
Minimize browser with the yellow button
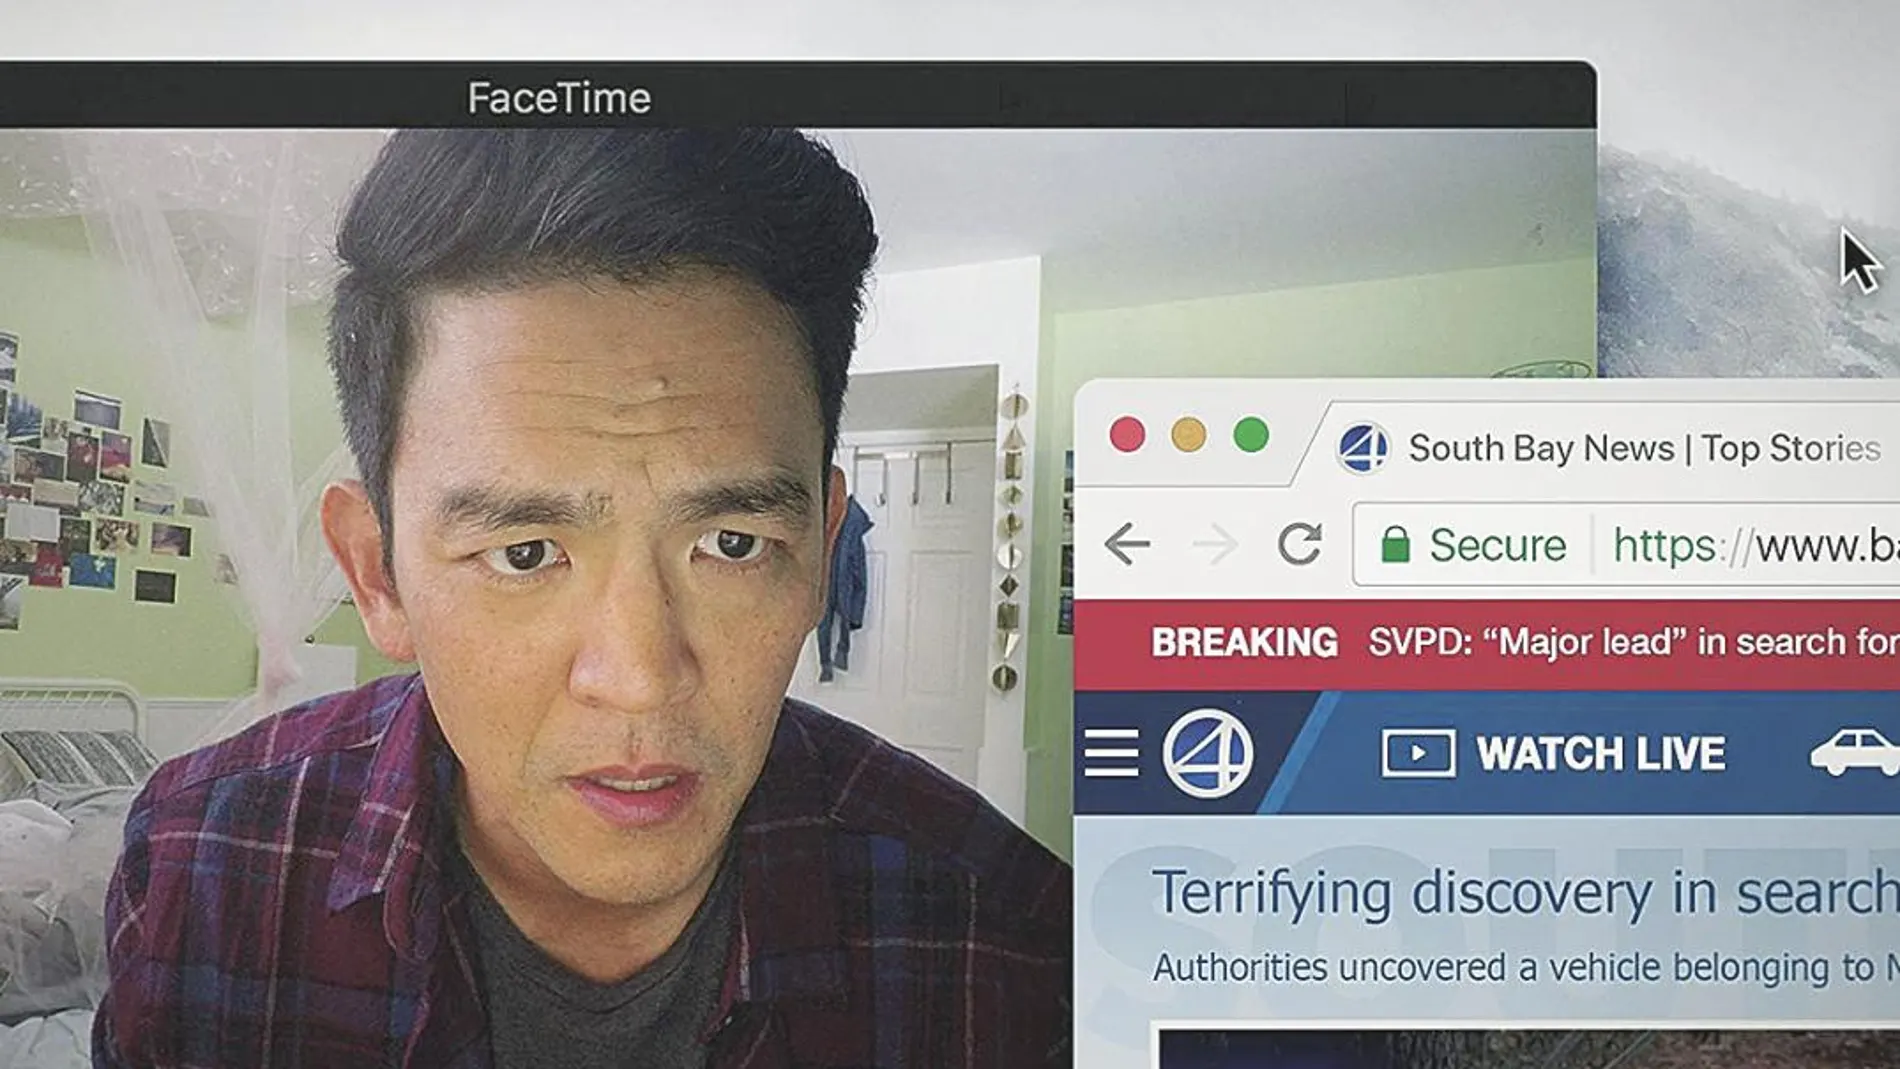pos(1189,436)
